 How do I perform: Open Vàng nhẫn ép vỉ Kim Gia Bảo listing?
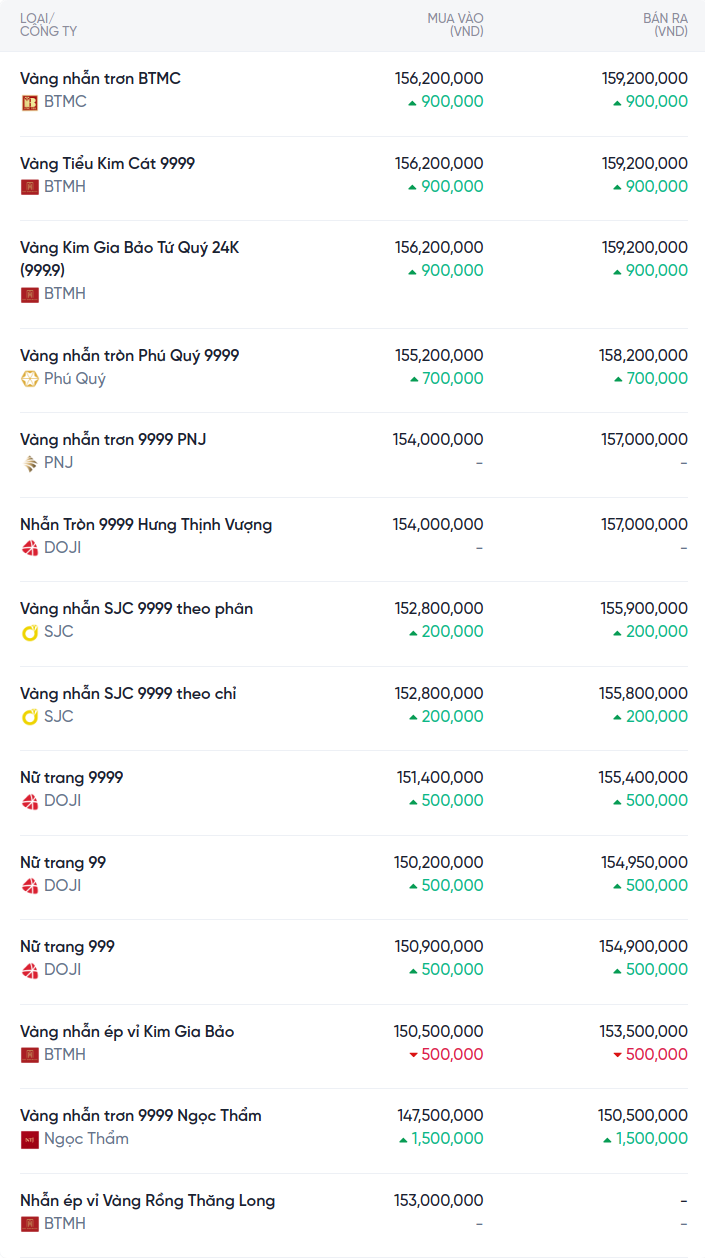coord(127,1032)
